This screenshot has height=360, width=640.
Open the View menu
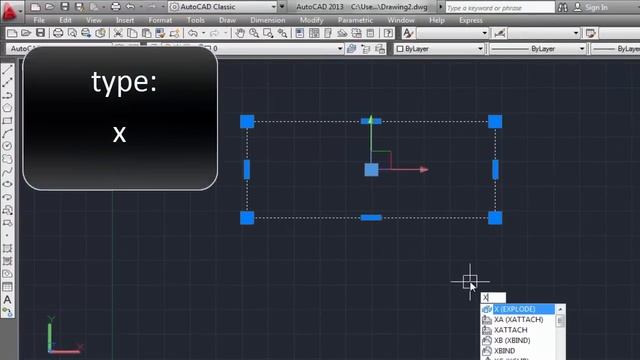pos(94,20)
